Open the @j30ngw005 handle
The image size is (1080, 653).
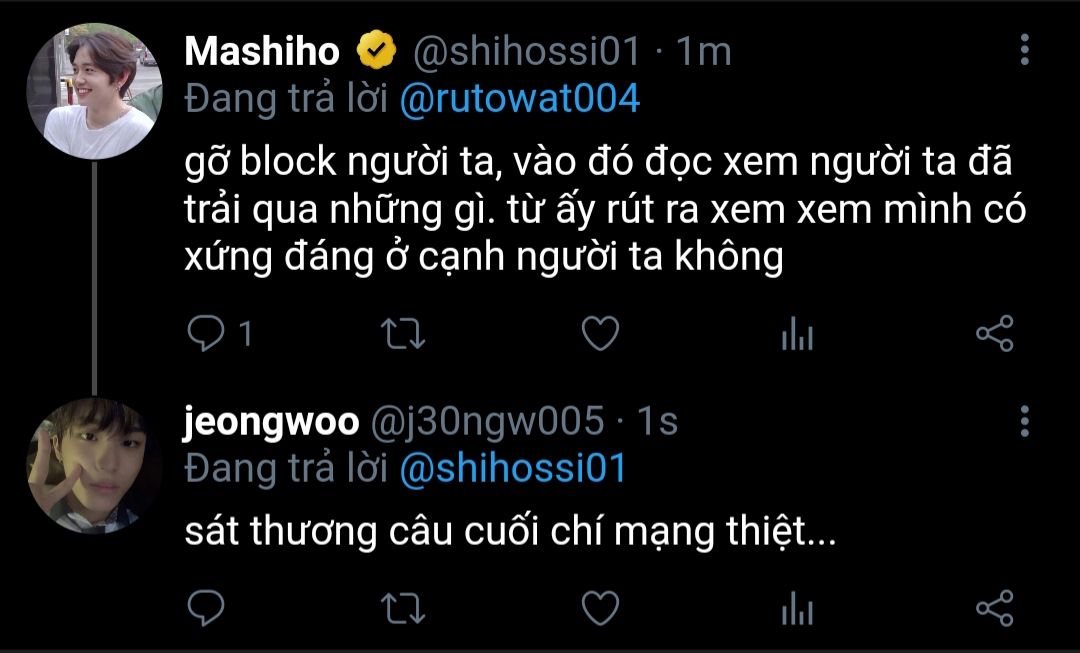pyautogui.click(x=488, y=422)
